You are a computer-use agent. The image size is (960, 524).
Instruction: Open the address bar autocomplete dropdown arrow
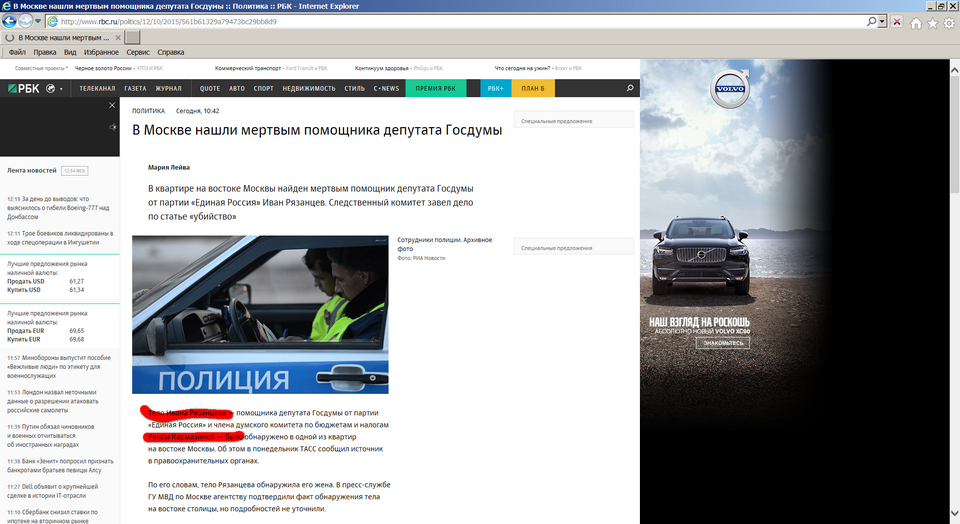tap(882, 21)
